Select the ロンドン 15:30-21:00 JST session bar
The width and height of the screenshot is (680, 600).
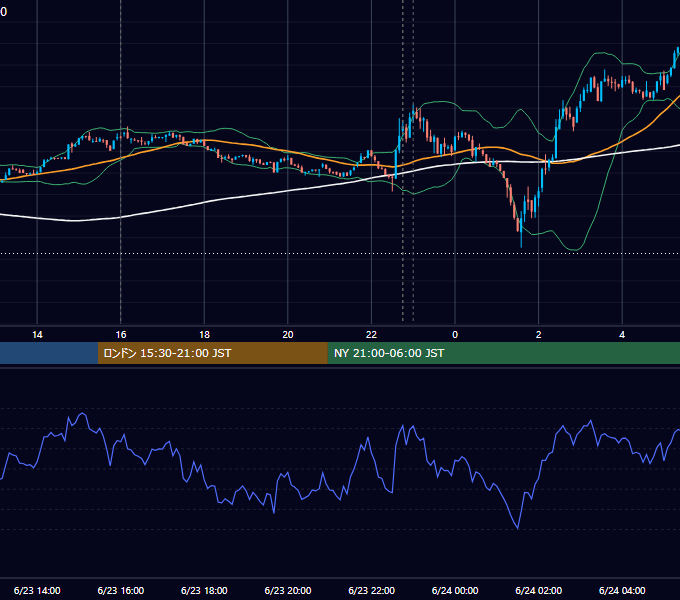pos(212,353)
